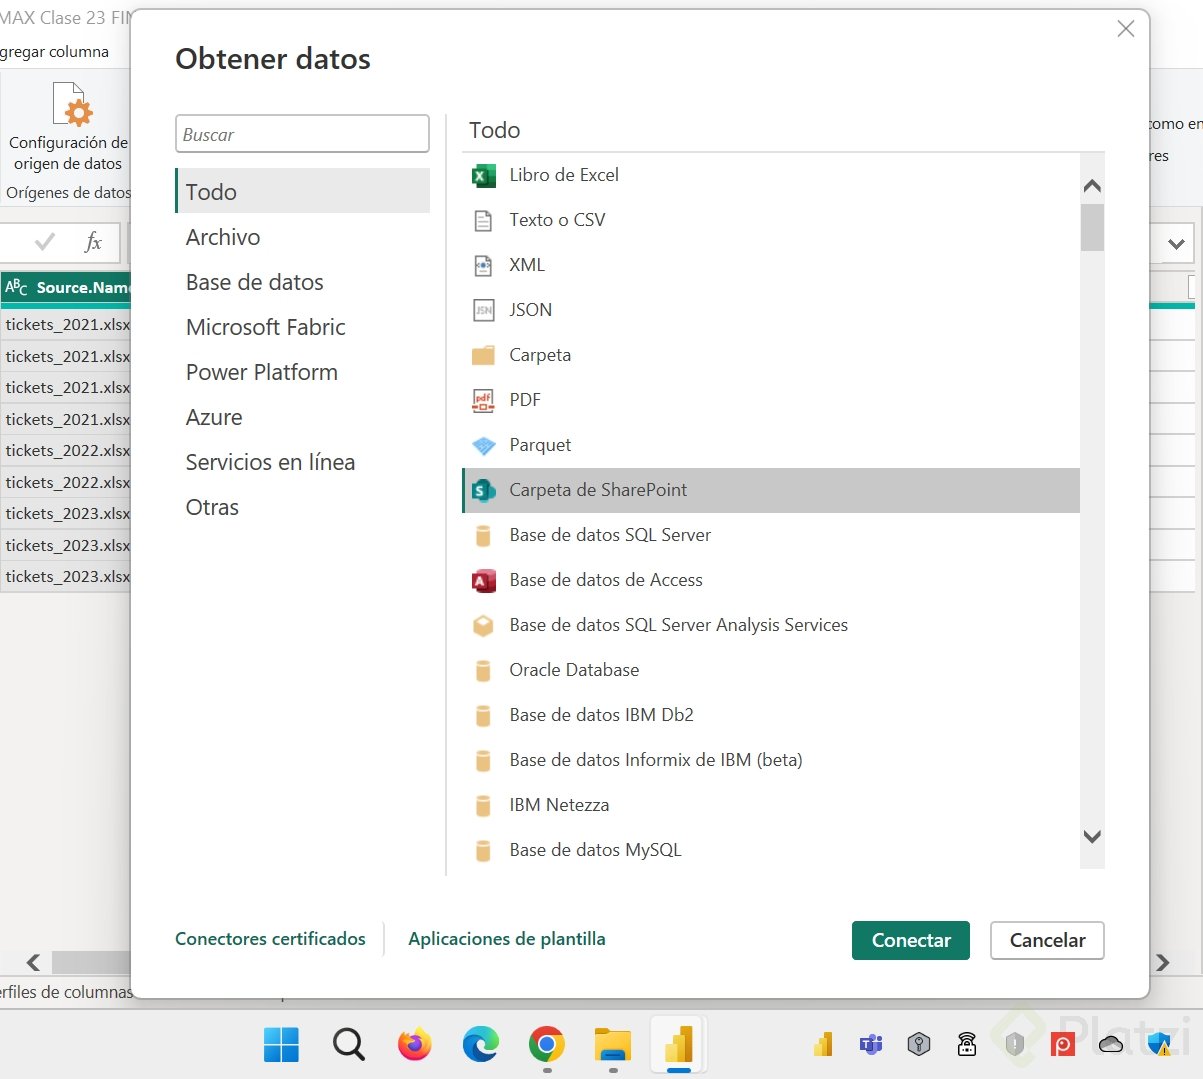Click the Buscar search field

302,134
